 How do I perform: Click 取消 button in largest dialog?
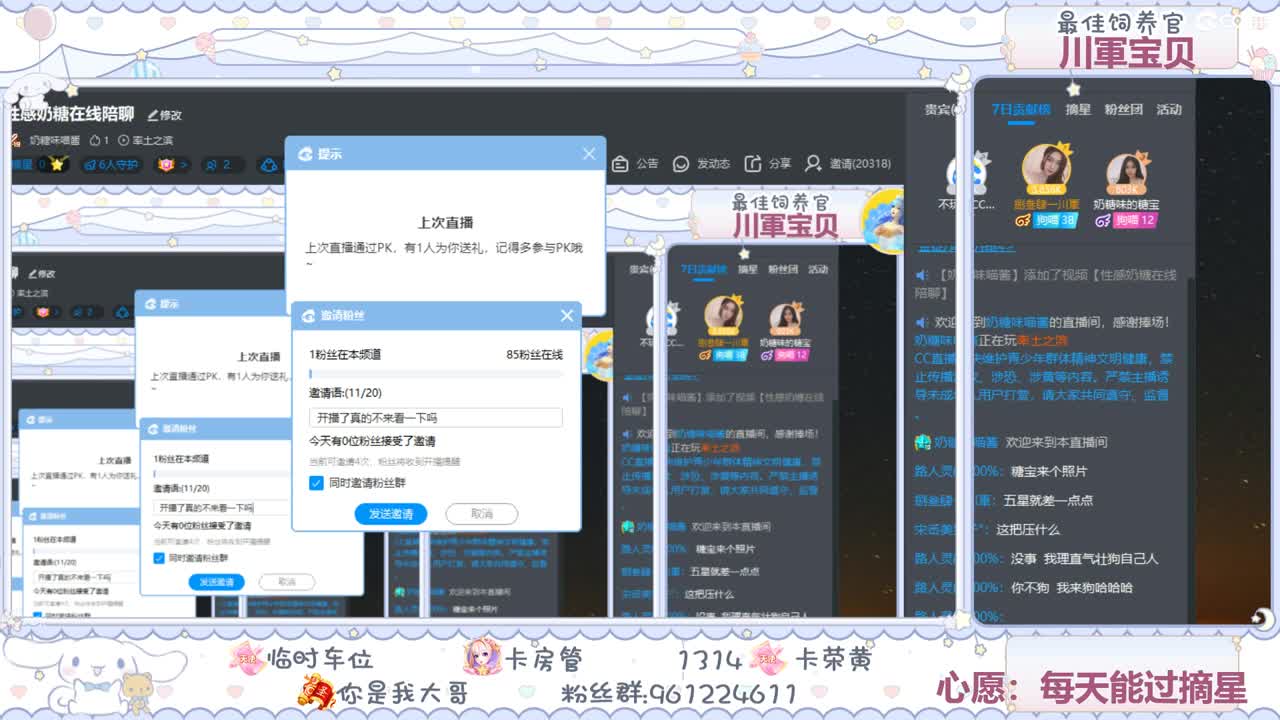[x=482, y=514]
